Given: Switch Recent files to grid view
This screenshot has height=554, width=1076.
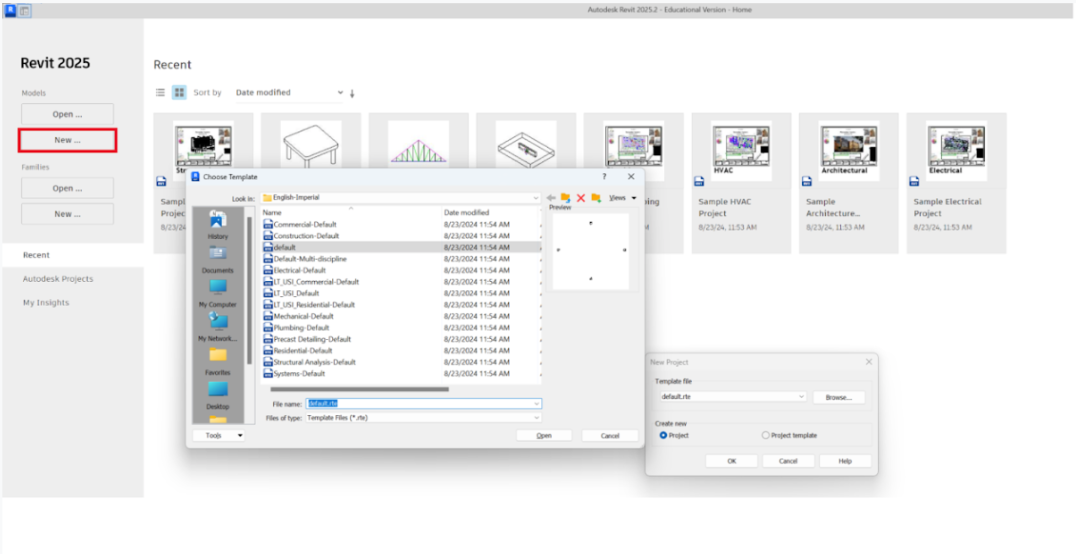Looking at the screenshot, I should (179, 93).
